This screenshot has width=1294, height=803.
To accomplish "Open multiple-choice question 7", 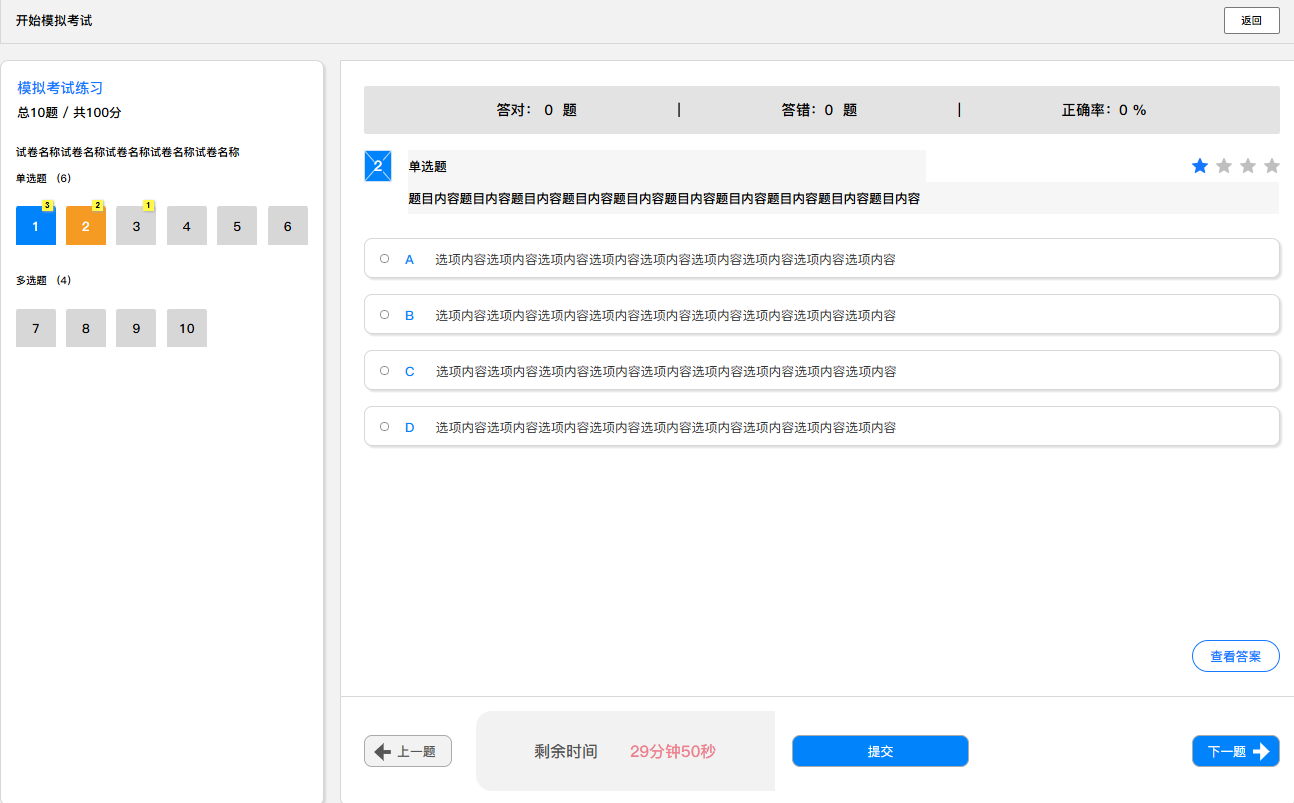I will (36, 328).
